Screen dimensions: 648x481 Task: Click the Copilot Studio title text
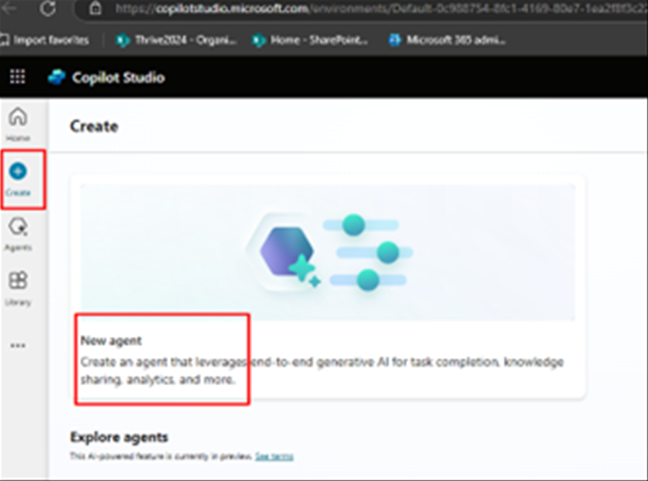coord(118,77)
